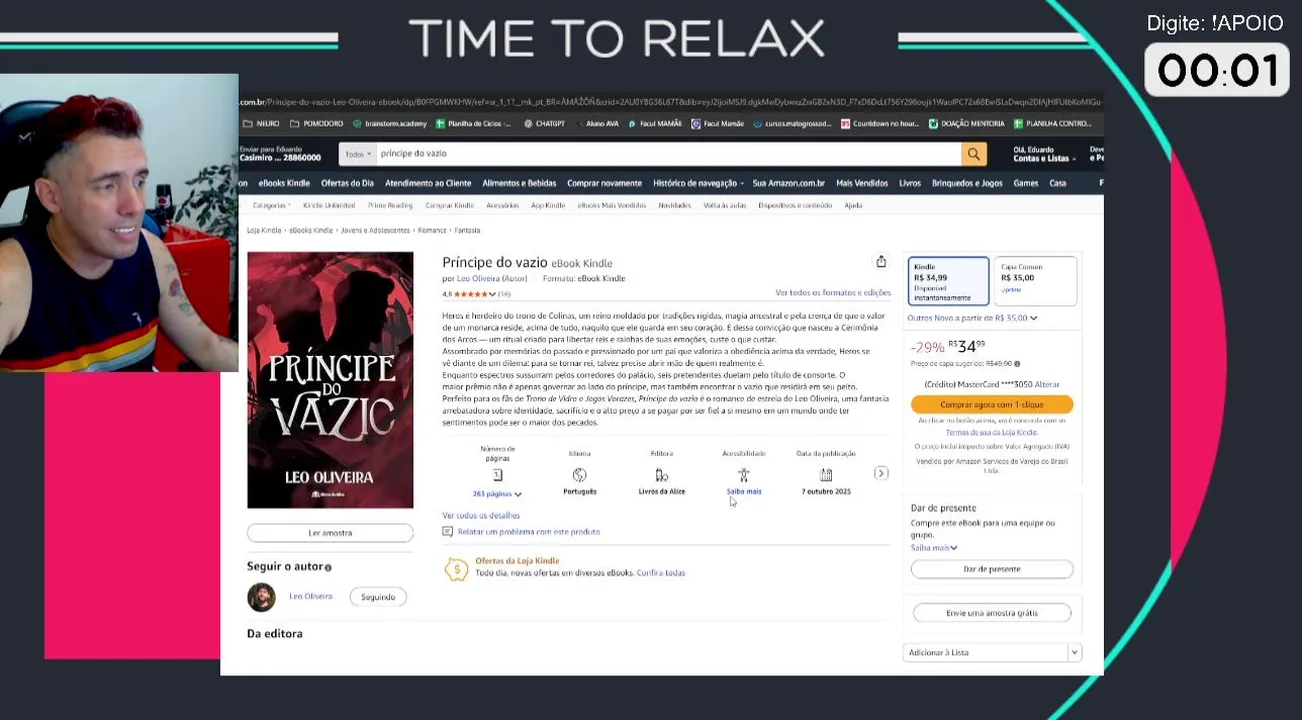The height and width of the screenshot is (720, 1302).
Task: Click Envie uma amostra grátis button
Action: point(992,613)
